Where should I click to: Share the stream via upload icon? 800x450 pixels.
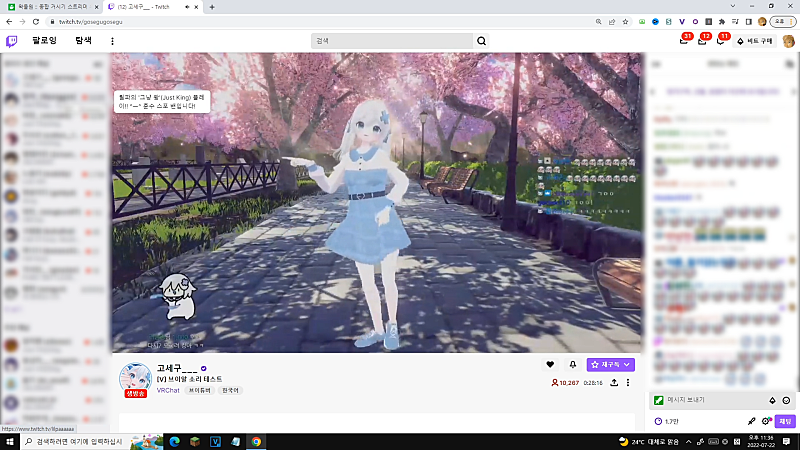[x=614, y=382]
